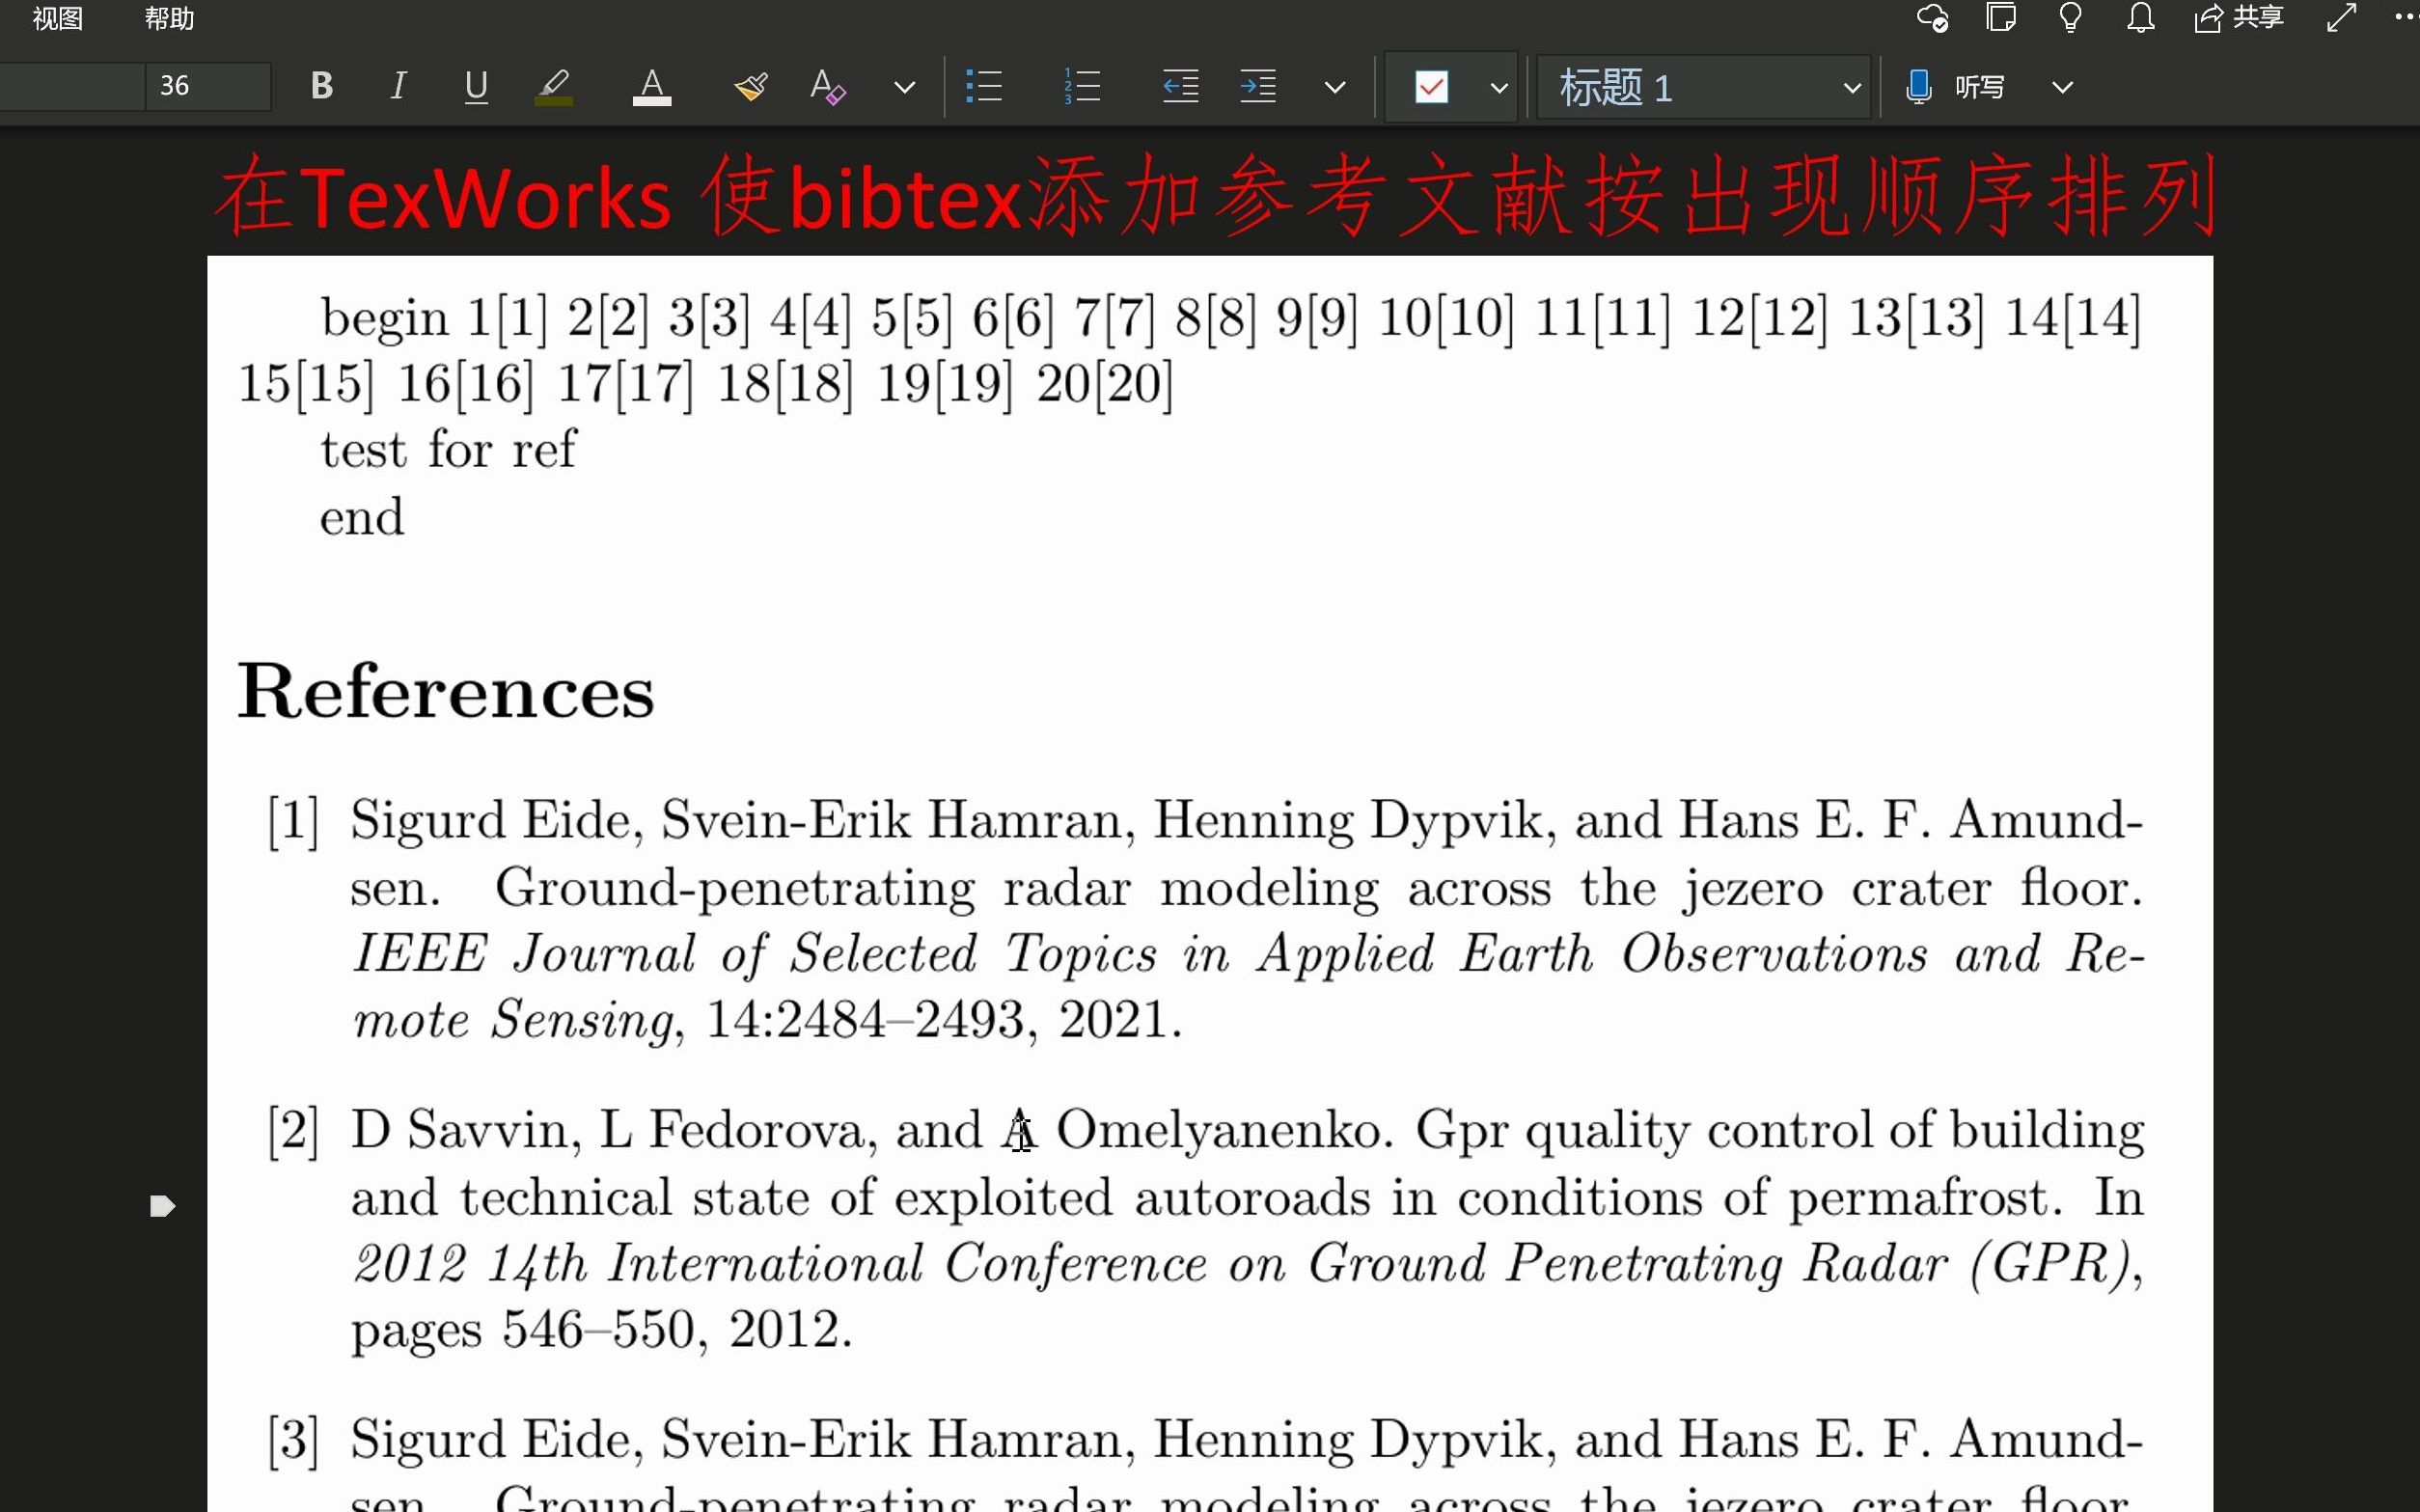Click reference label [2]

click(294, 1131)
